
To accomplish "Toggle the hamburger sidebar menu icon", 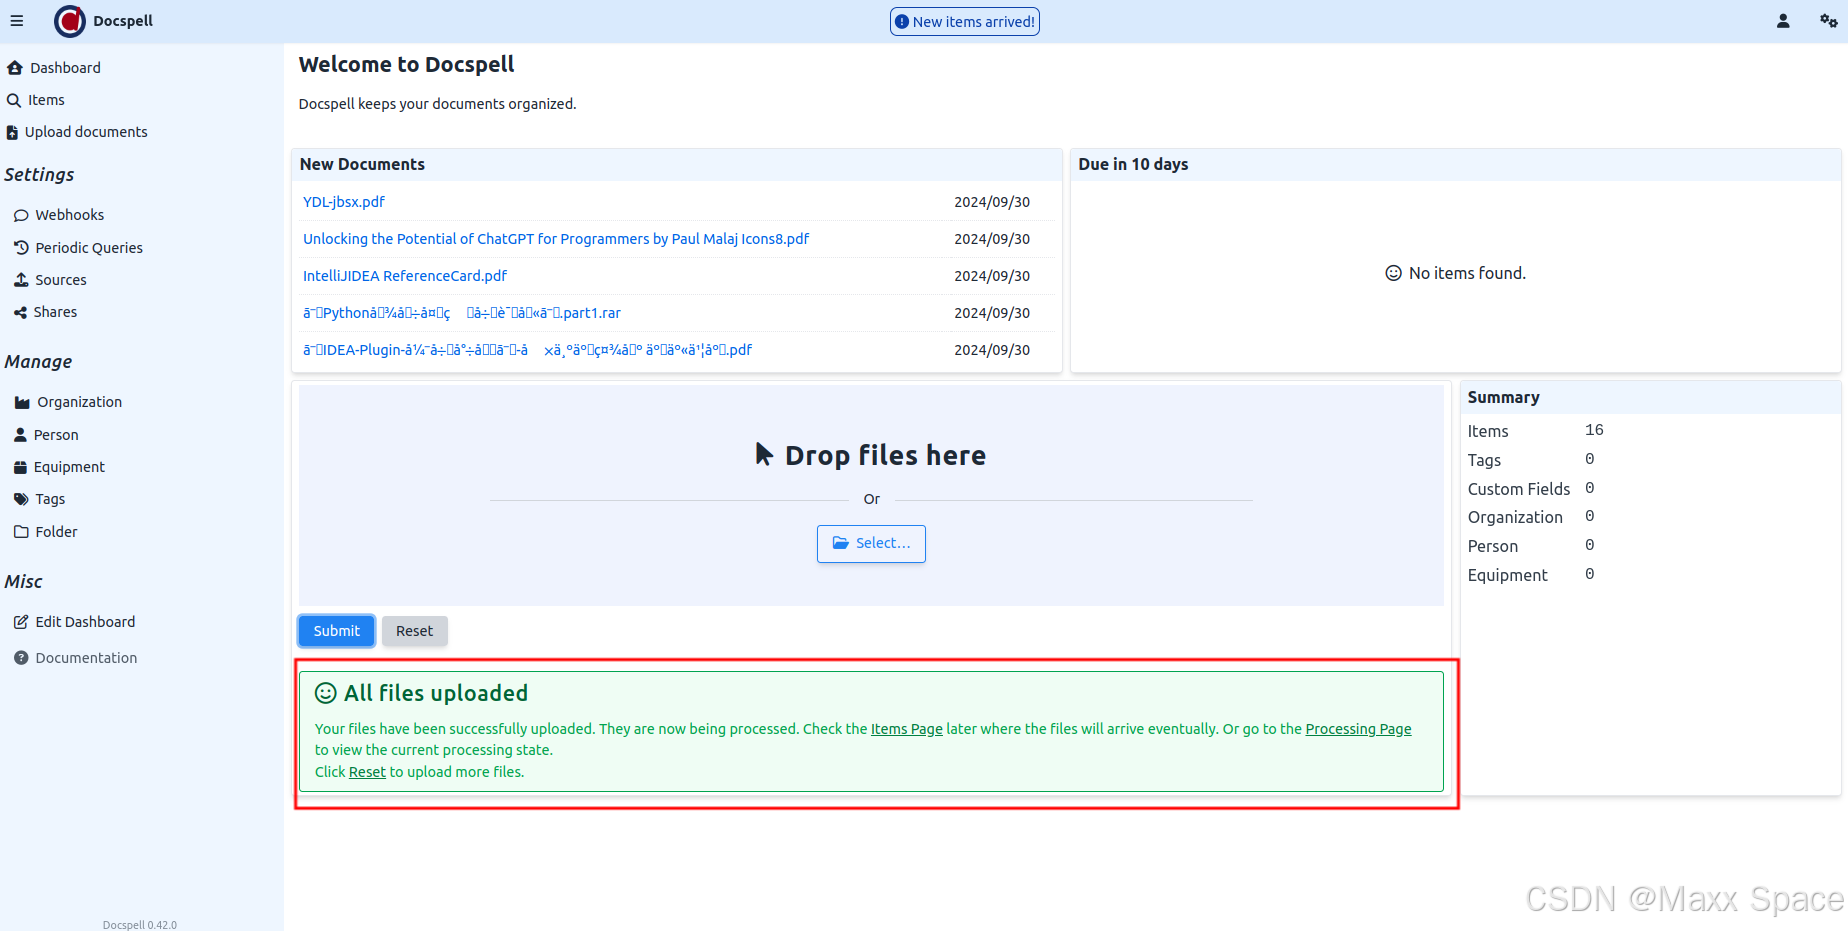I will [17, 21].
